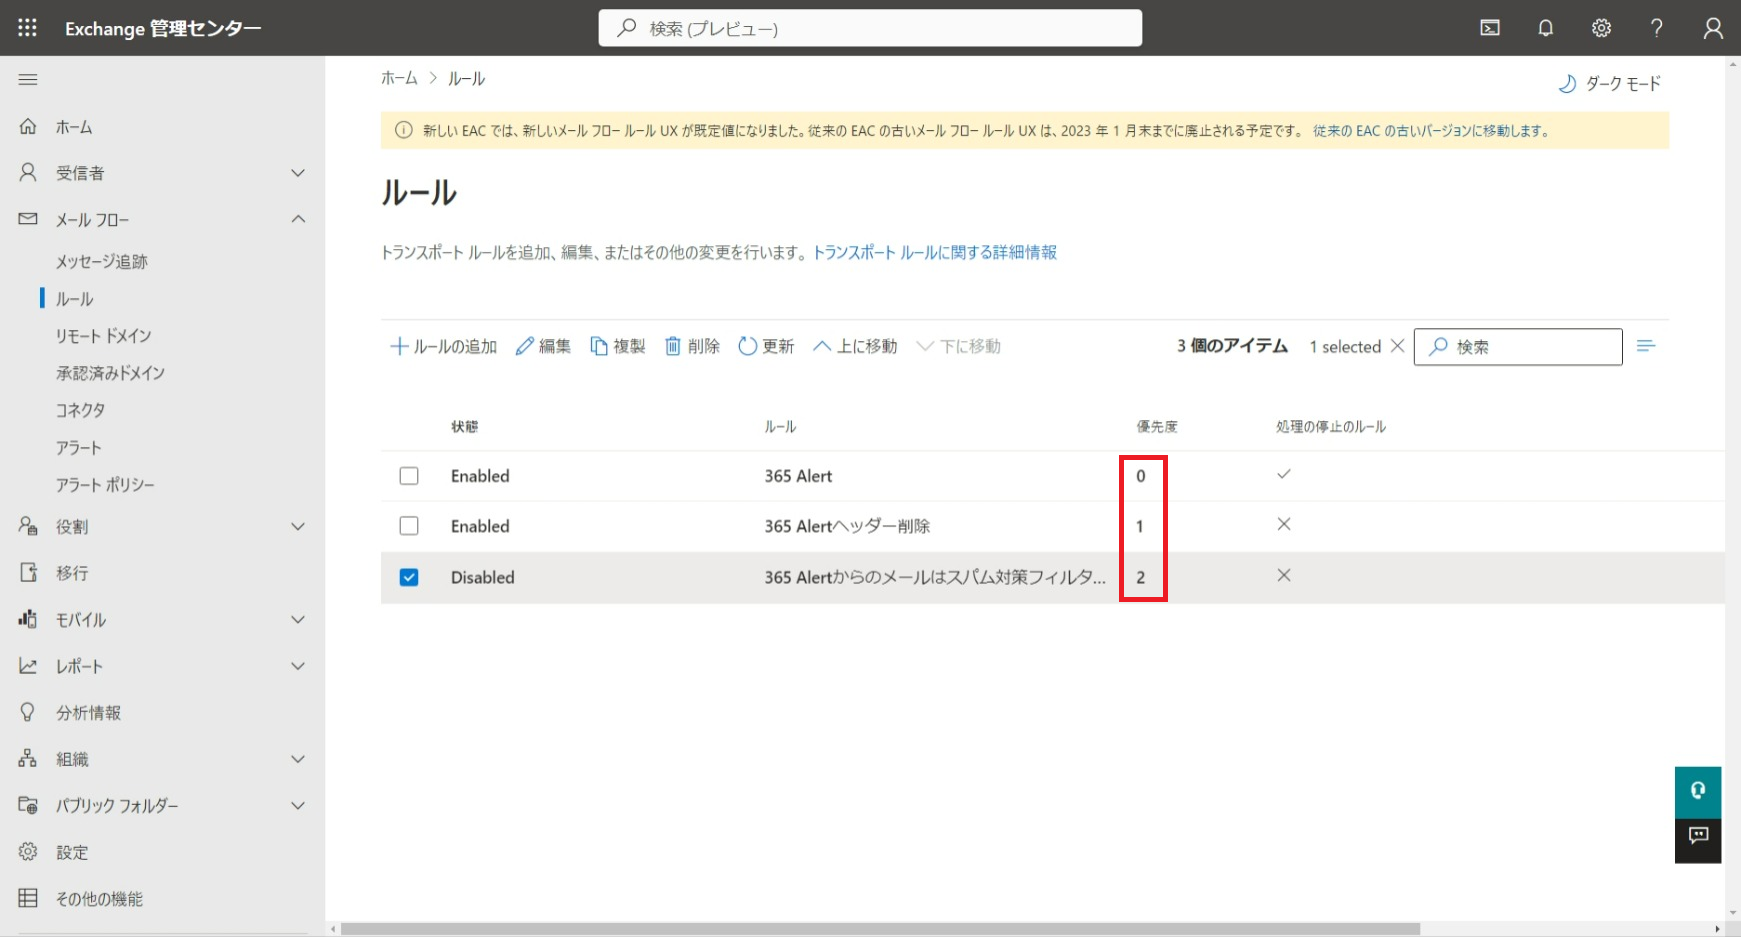Open the notifications bell icon

[1545, 28]
